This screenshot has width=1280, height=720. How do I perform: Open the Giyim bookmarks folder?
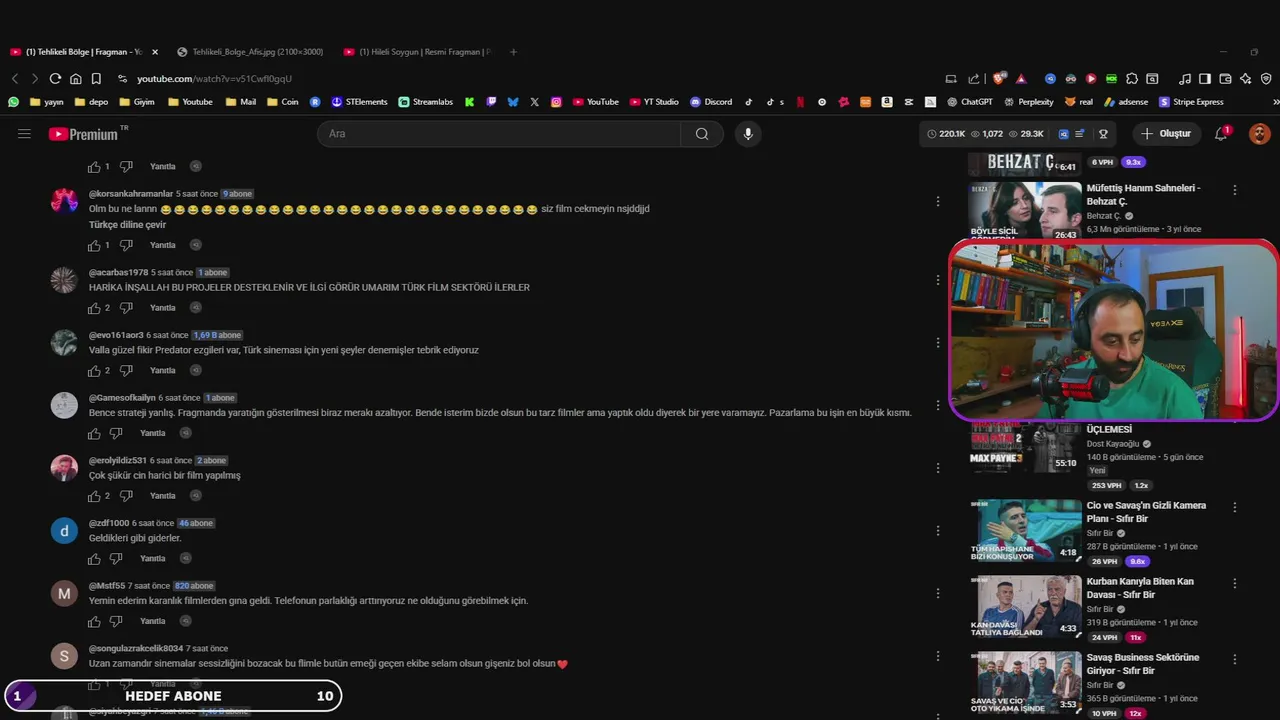point(136,102)
